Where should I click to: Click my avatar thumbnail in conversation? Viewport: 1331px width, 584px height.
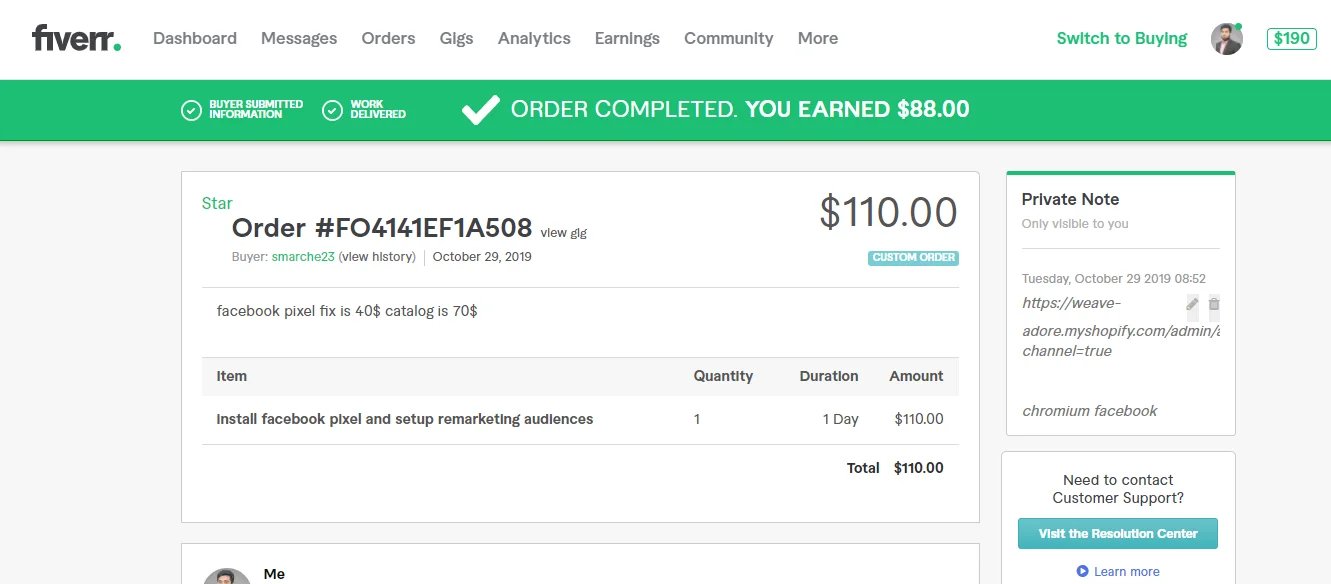(x=227, y=577)
